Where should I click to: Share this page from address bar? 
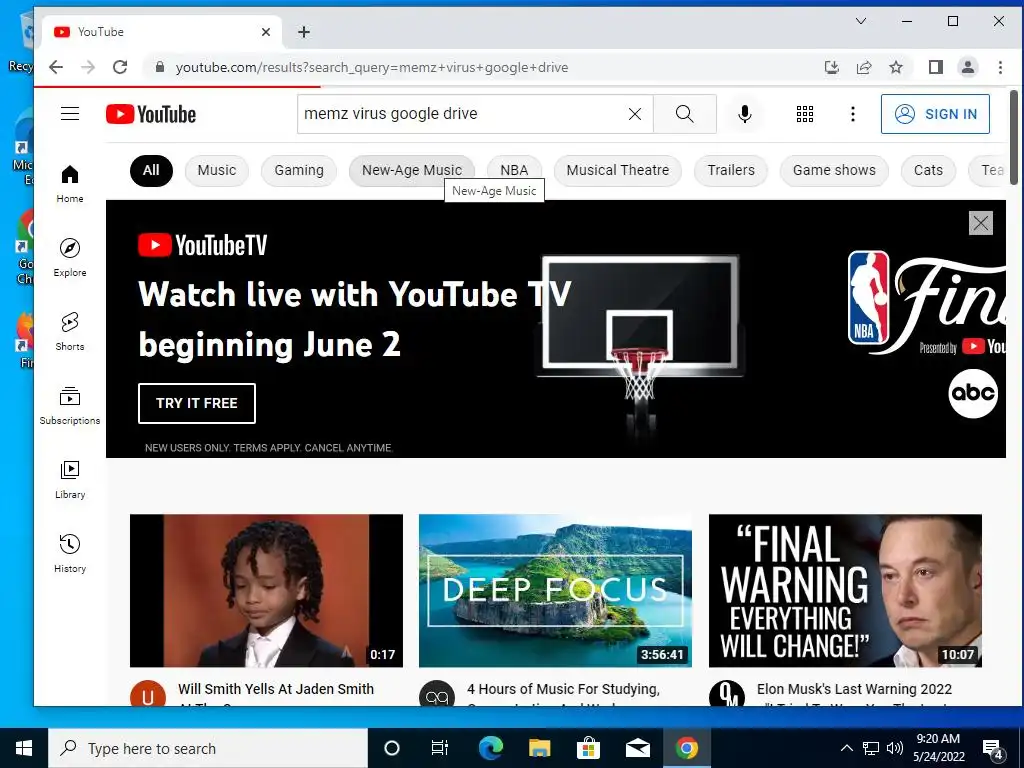pos(864,67)
